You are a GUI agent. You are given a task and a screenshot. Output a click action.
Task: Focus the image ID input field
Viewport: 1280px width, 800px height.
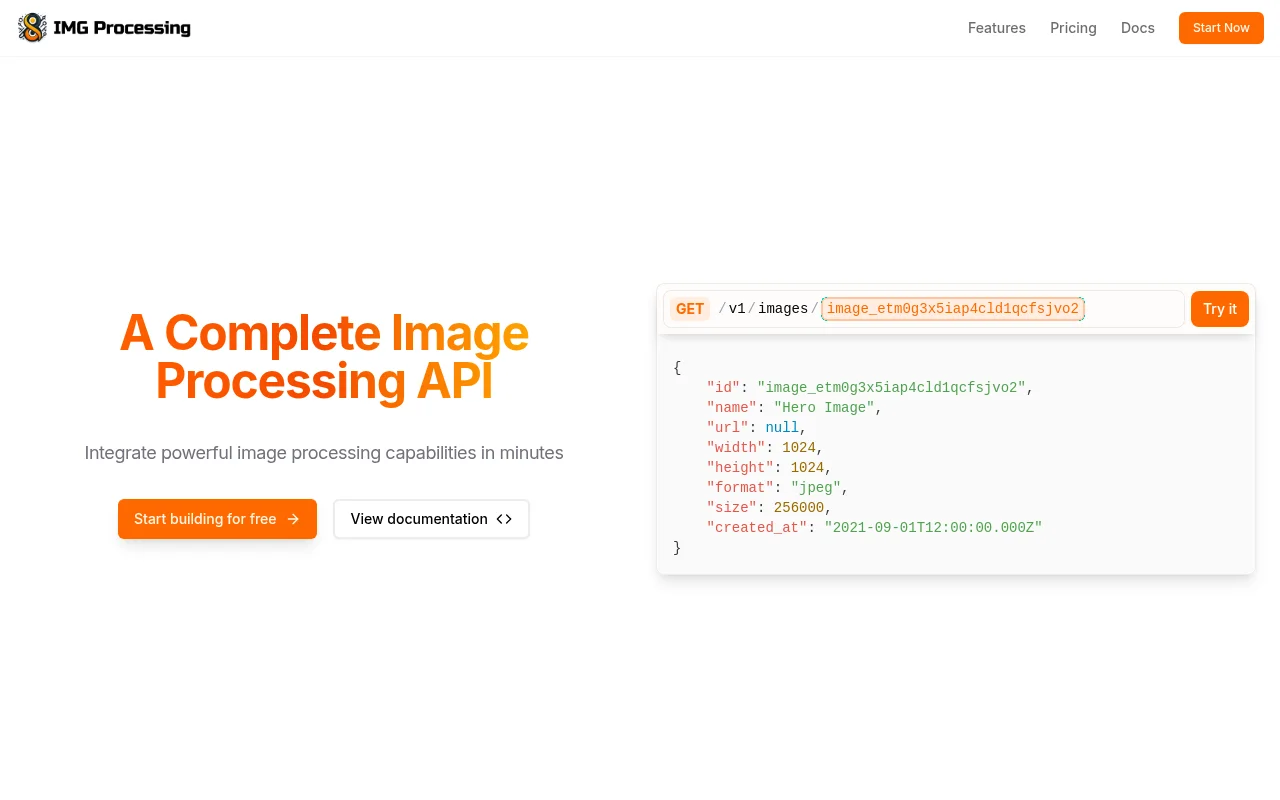[952, 309]
